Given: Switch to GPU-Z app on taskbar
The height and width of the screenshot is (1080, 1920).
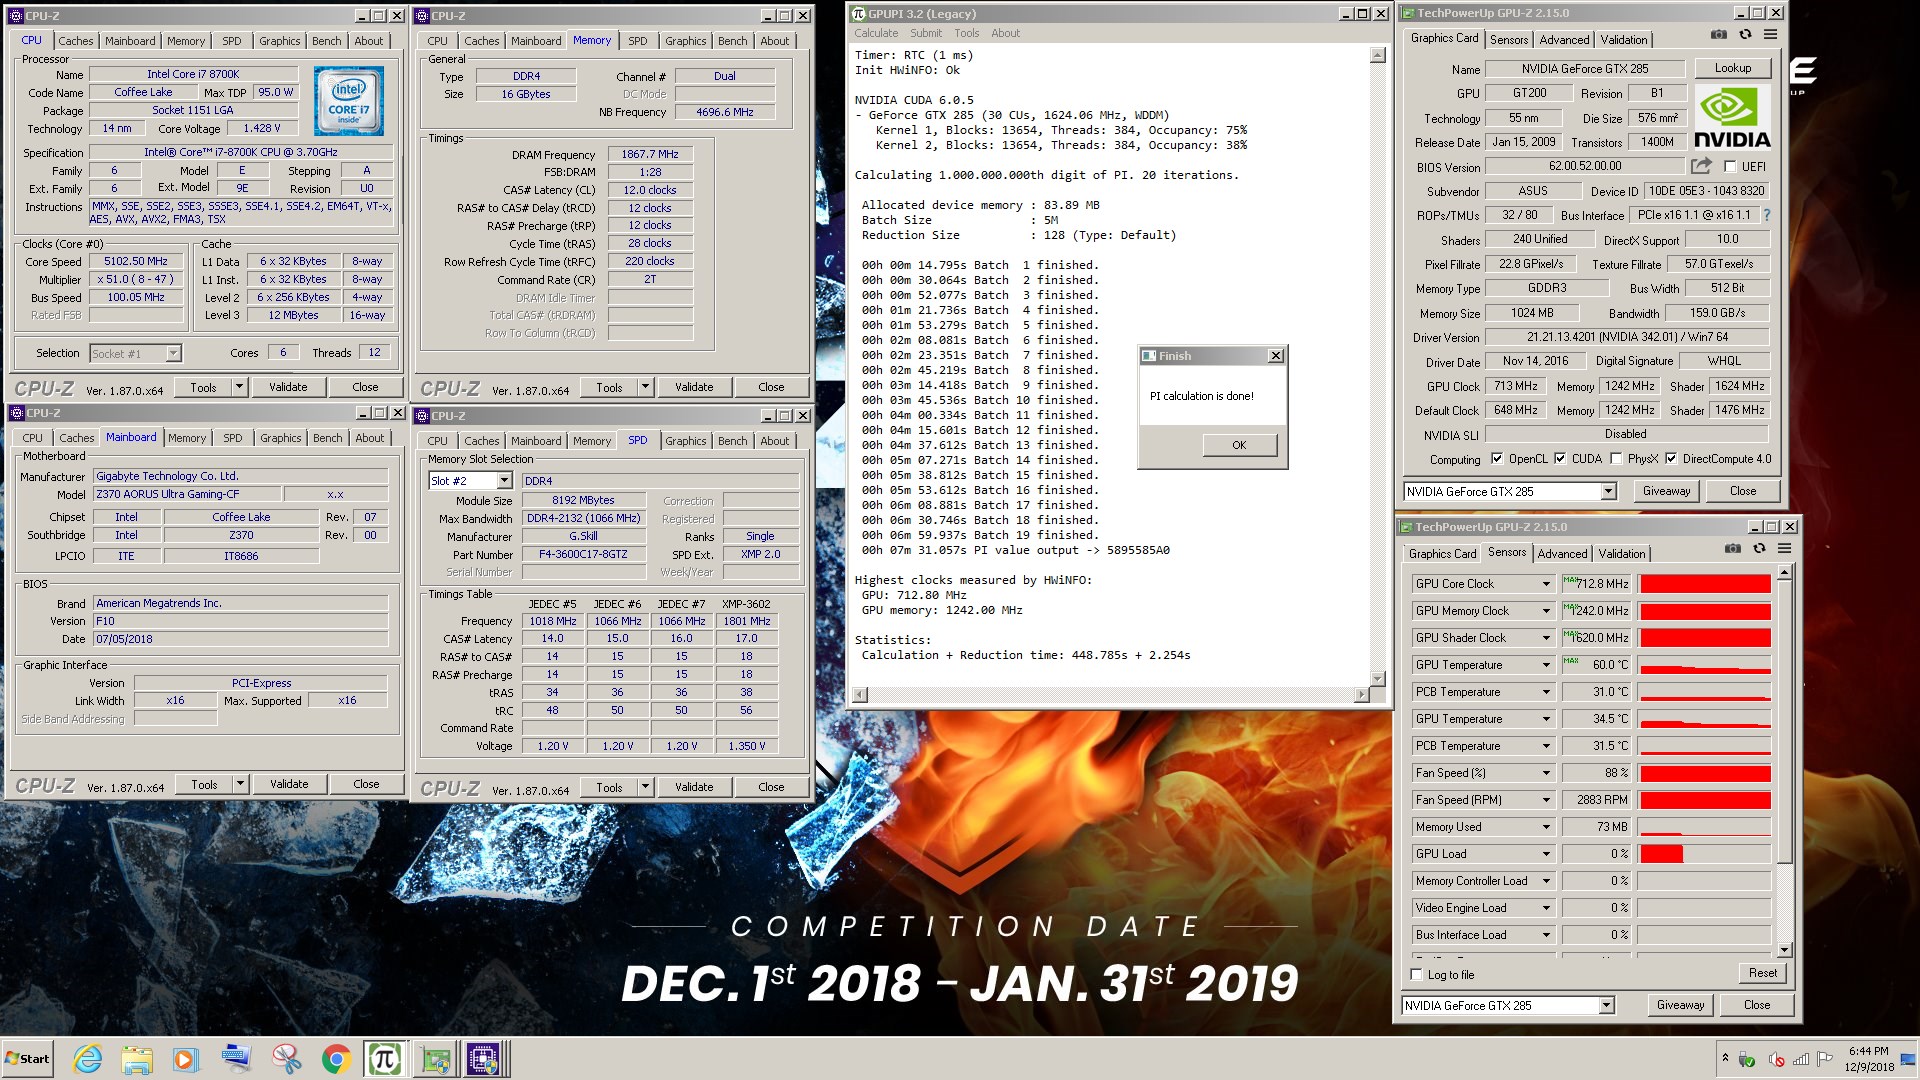Looking at the screenshot, I should 435,1059.
